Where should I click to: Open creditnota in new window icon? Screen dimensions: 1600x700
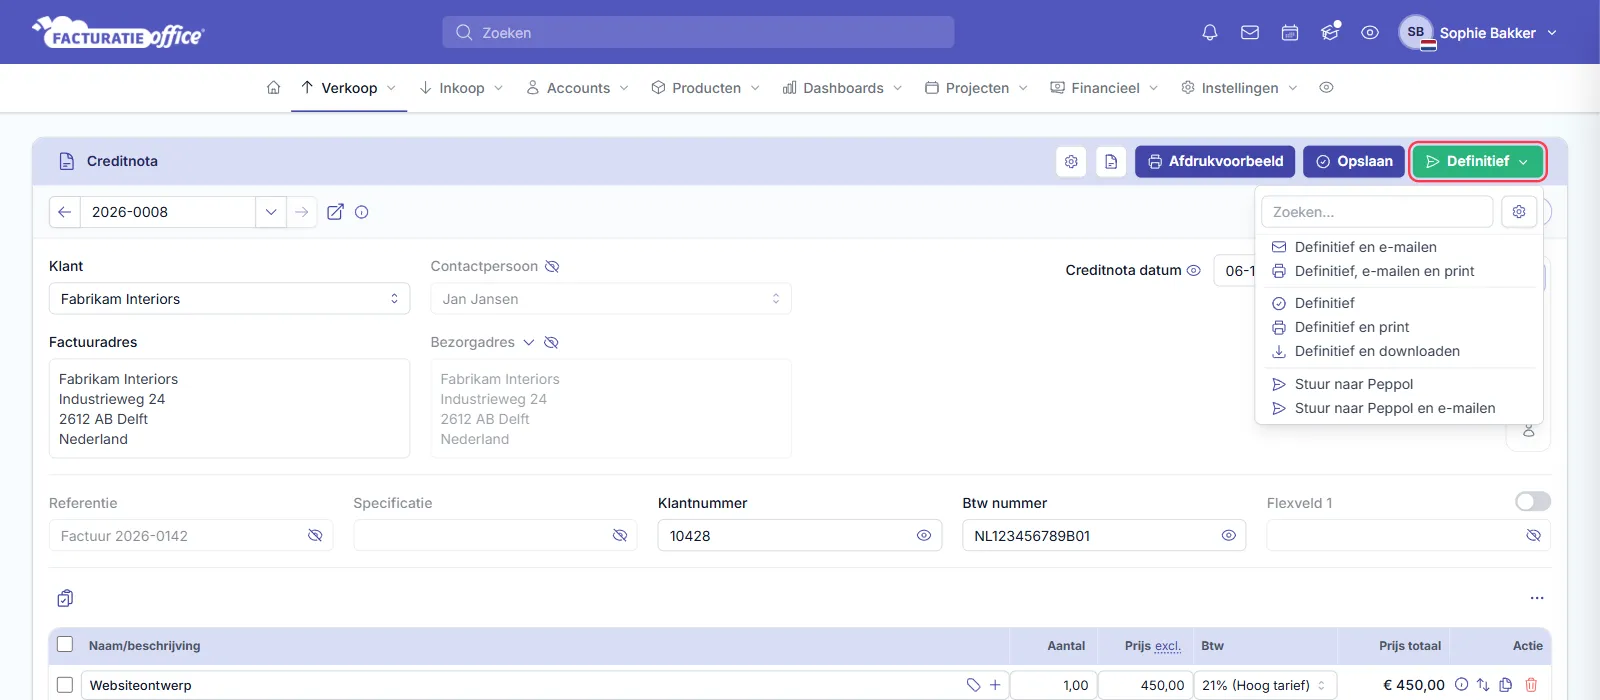[336, 212]
